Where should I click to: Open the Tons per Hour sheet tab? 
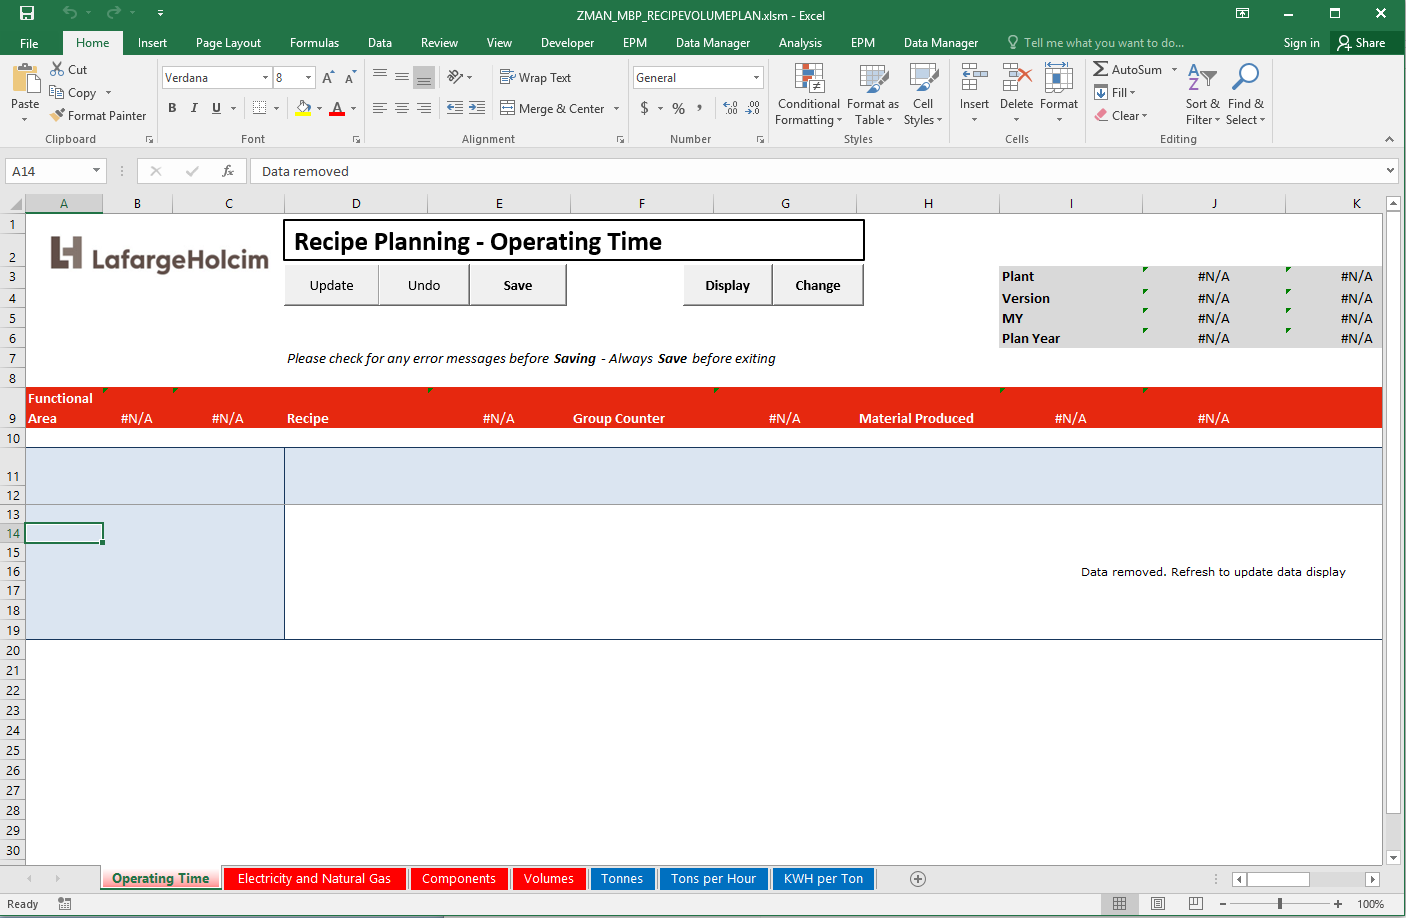(x=713, y=879)
